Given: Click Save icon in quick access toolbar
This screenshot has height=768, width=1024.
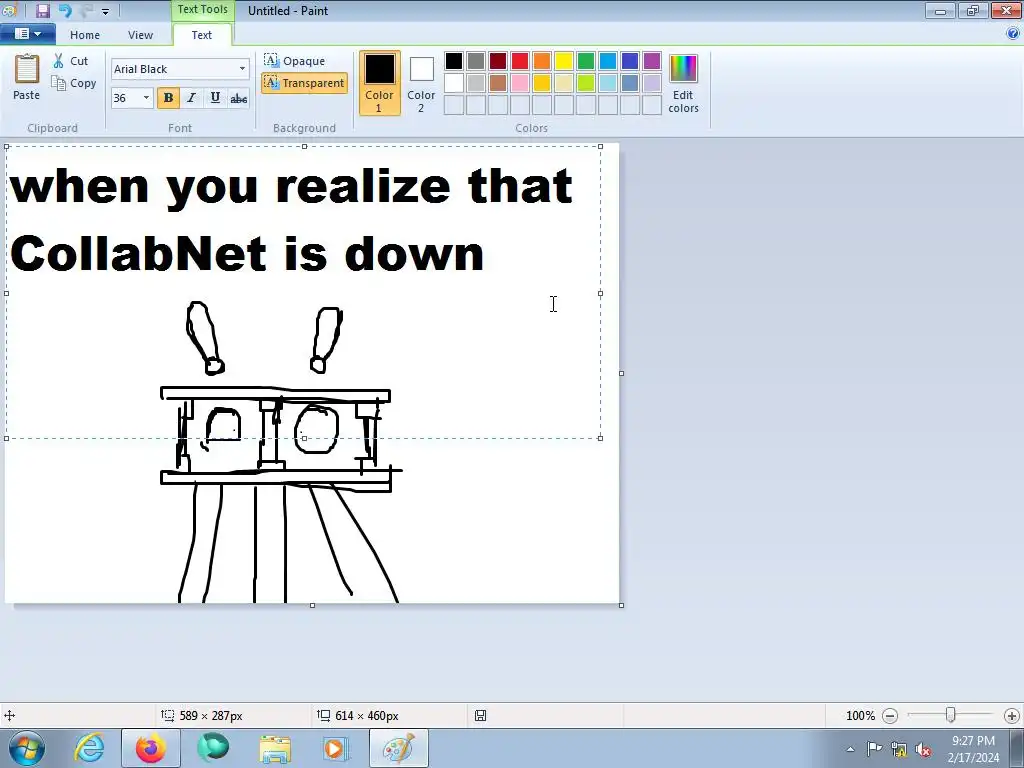Looking at the screenshot, I should (x=42, y=10).
